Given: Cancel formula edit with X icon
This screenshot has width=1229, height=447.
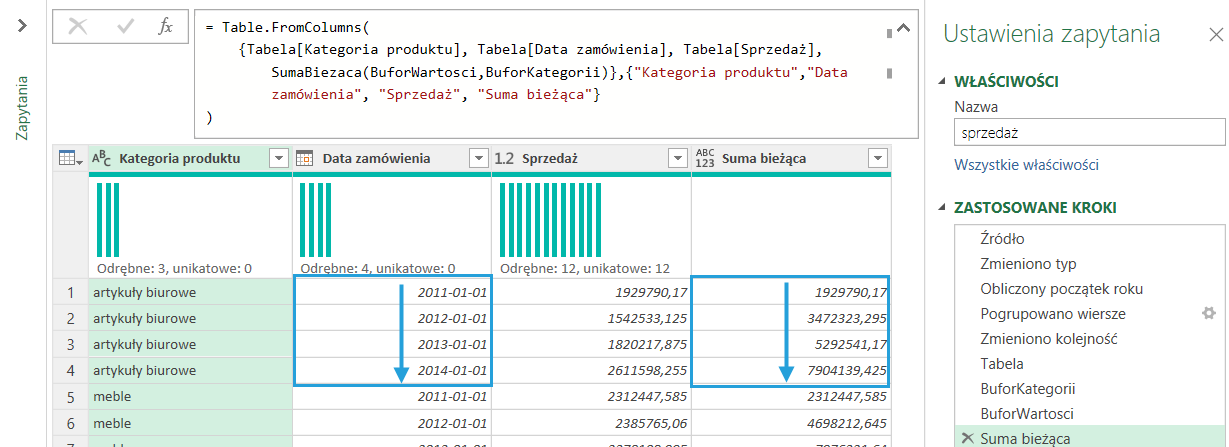Looking at the screenshot, I should (x=77, y=27).
